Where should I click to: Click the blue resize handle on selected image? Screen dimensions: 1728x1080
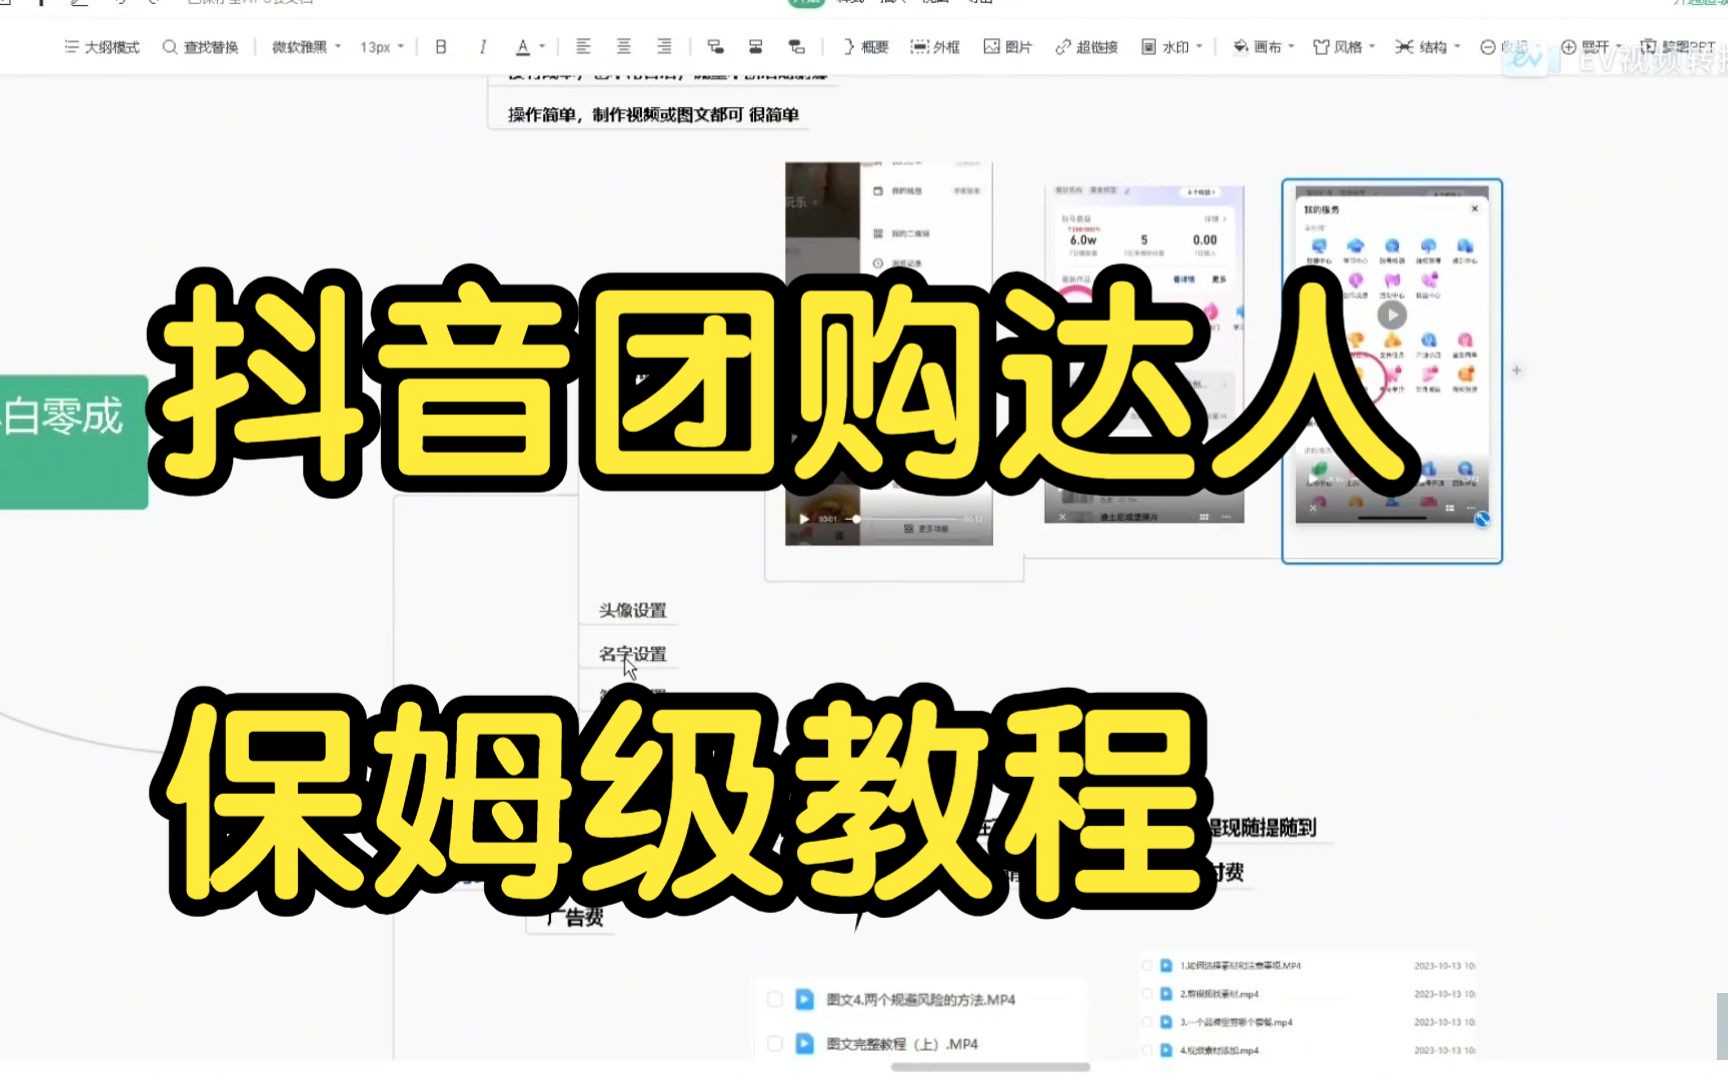(x=1482, y=519)
